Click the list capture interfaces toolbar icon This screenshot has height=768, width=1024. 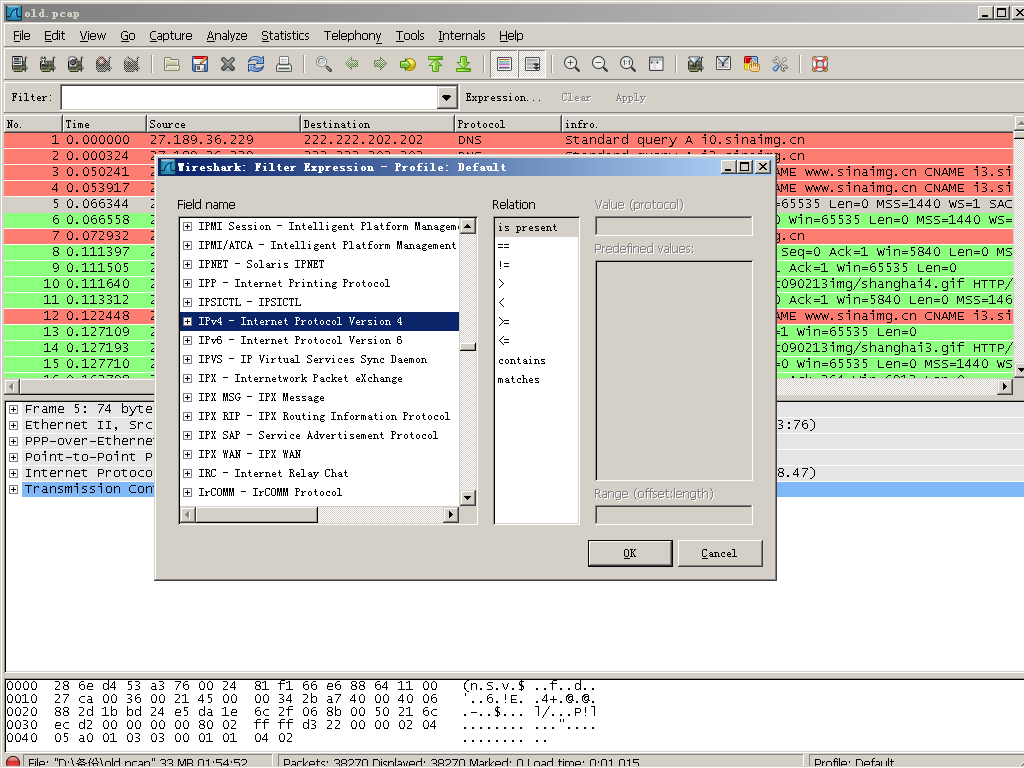click(20, 64)
